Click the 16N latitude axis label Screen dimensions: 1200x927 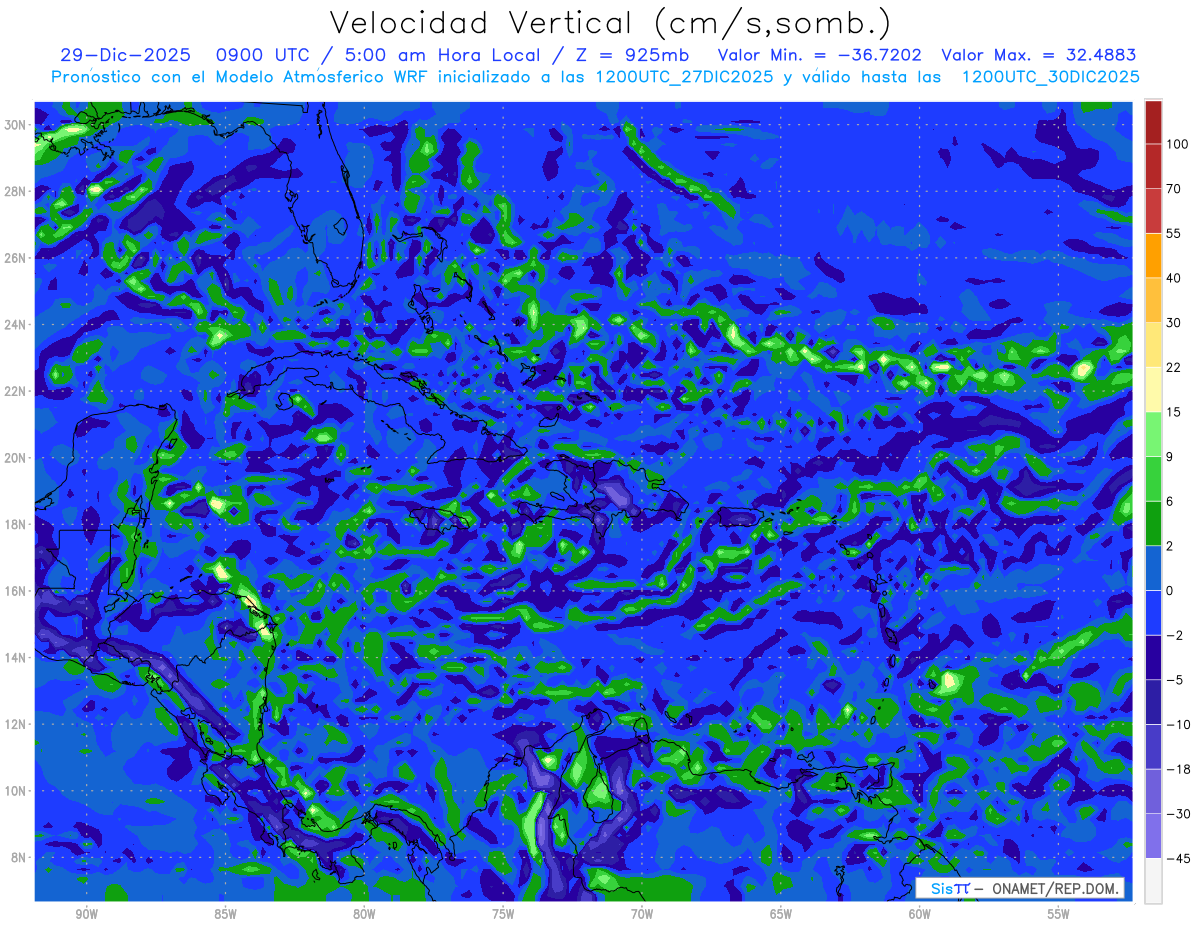pyautogui.click(x=17, y=591)
